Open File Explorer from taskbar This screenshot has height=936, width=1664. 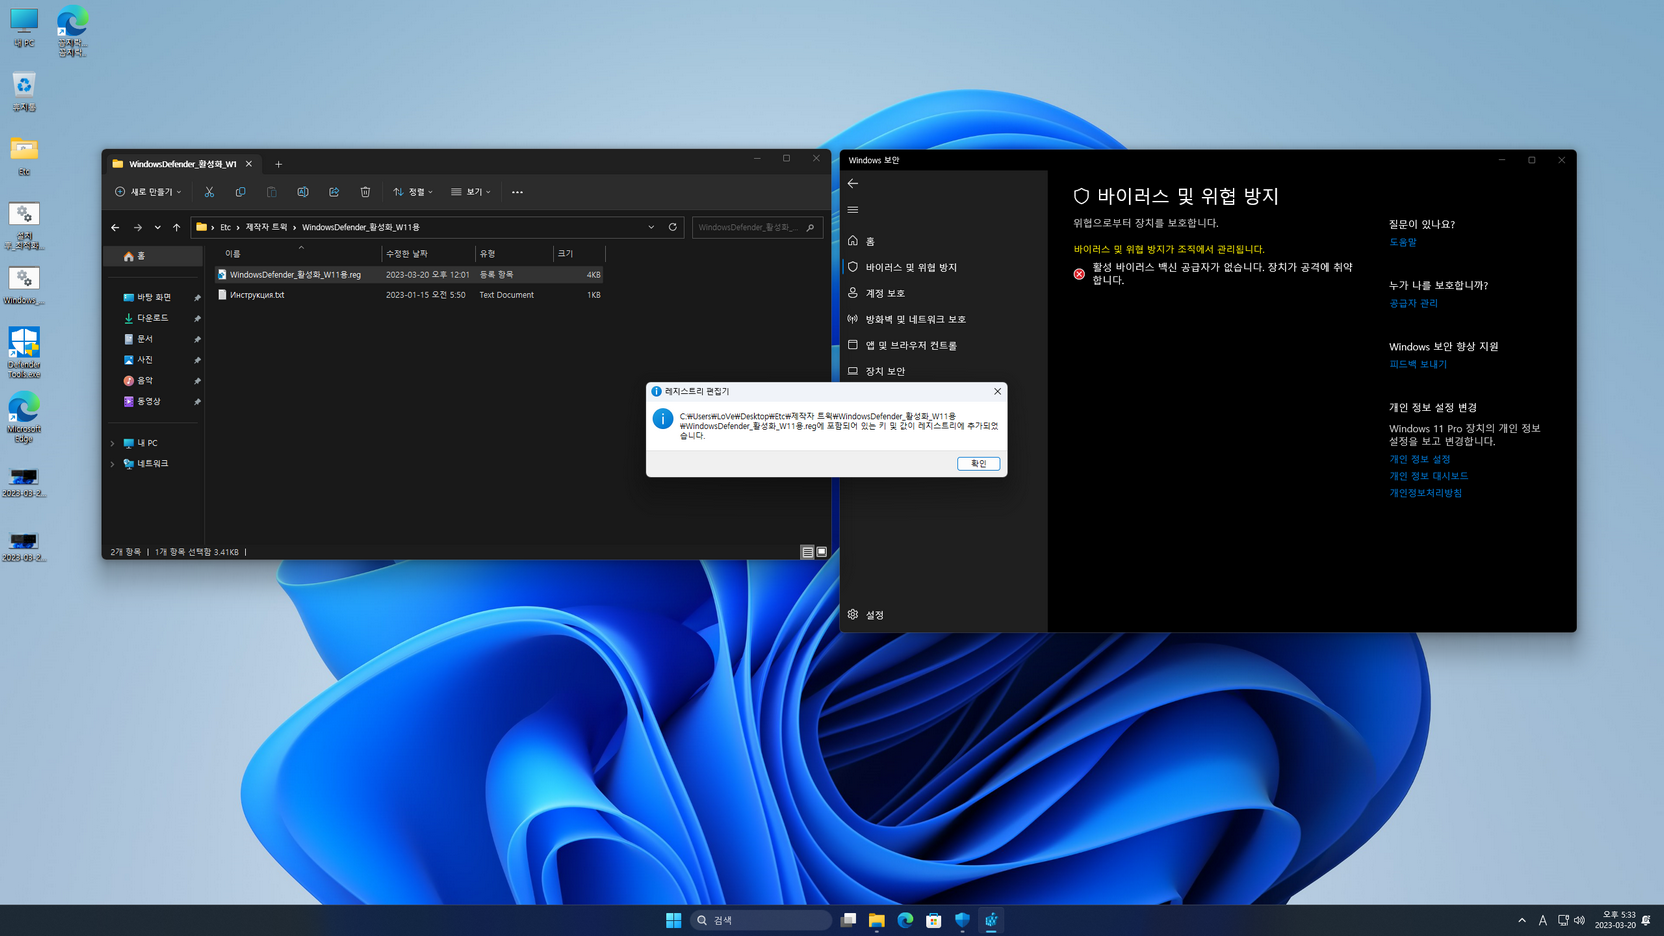(x=877, y=920)
